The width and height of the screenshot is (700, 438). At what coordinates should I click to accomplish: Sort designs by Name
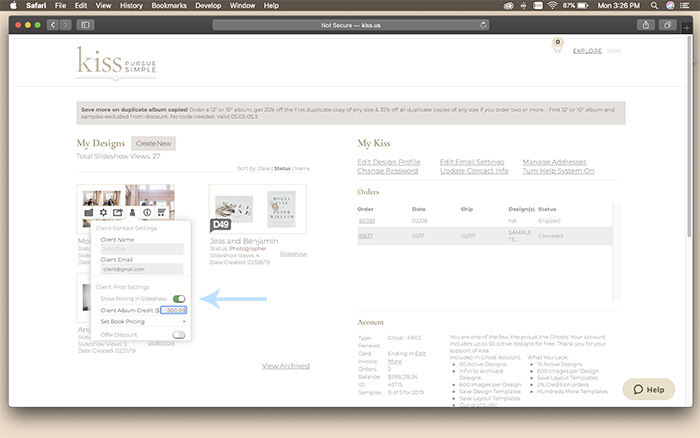tap(302, 169)
